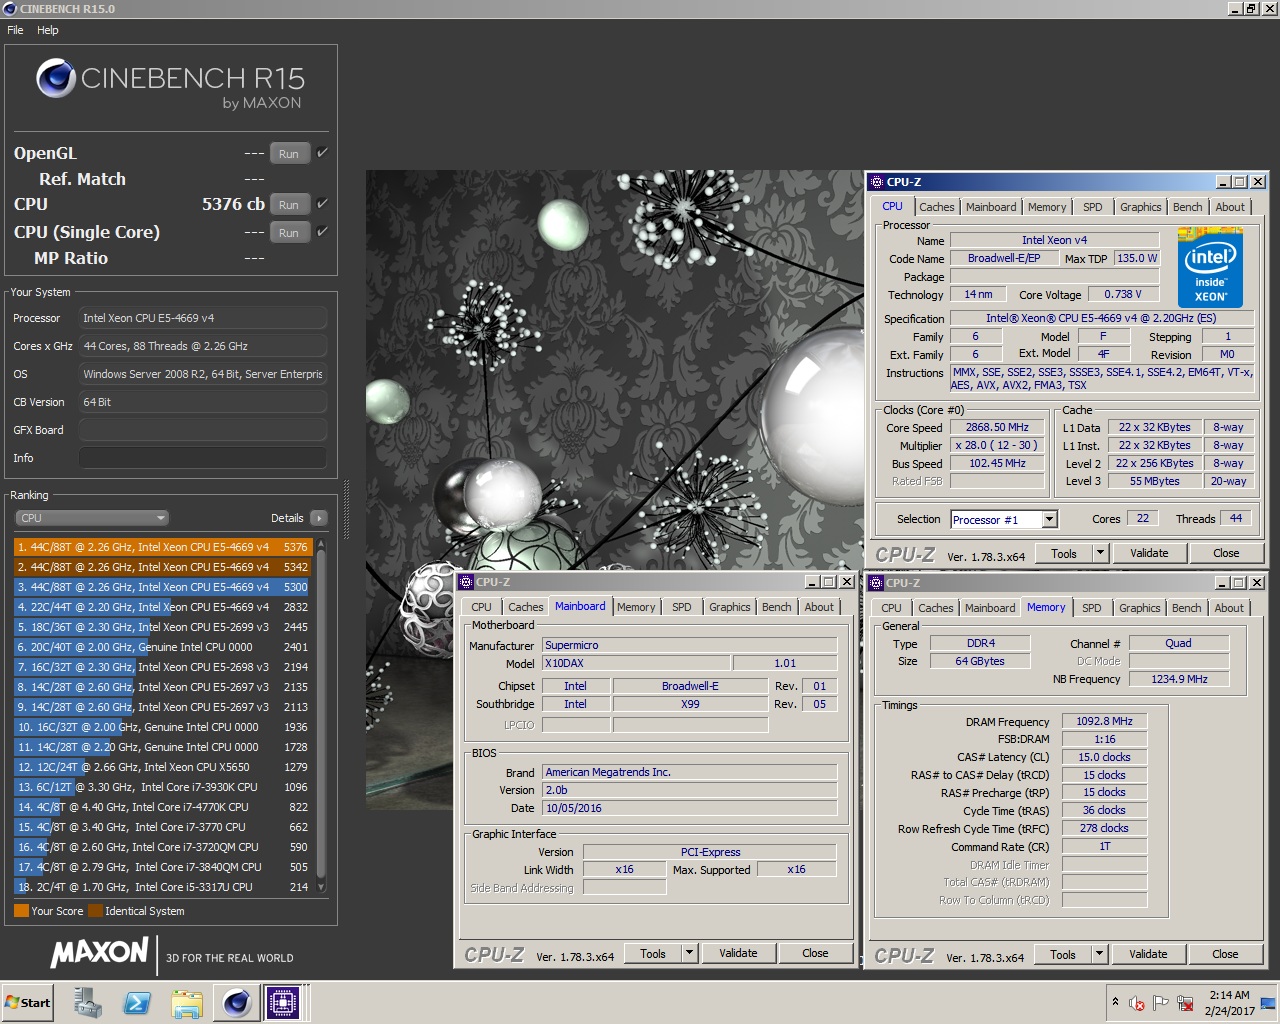This screenshot has width=1280, height=1024.
Task: Expand Tools dropdown arrow in CPU tab window
Action: tap(1100, 553)
